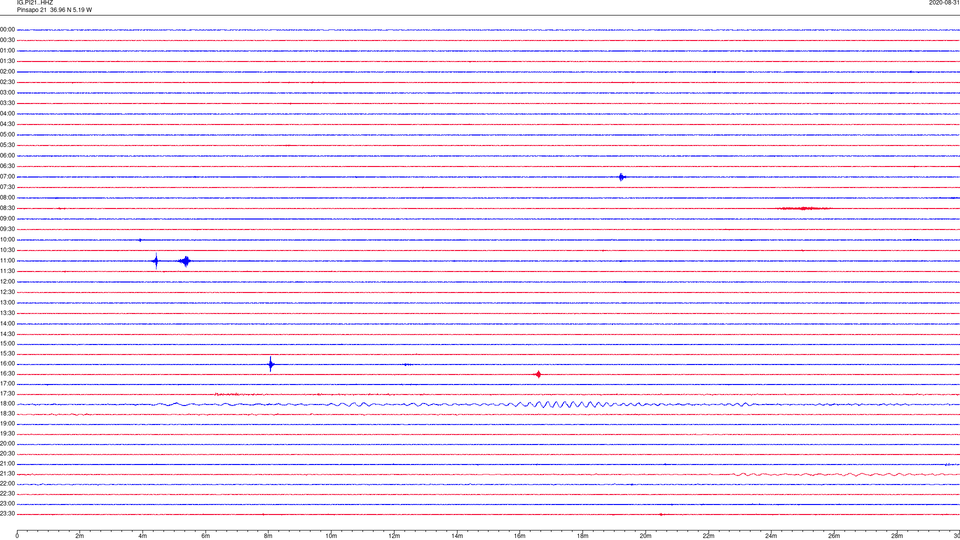Click the 21:30 trace time label

[x=7, y=474]
